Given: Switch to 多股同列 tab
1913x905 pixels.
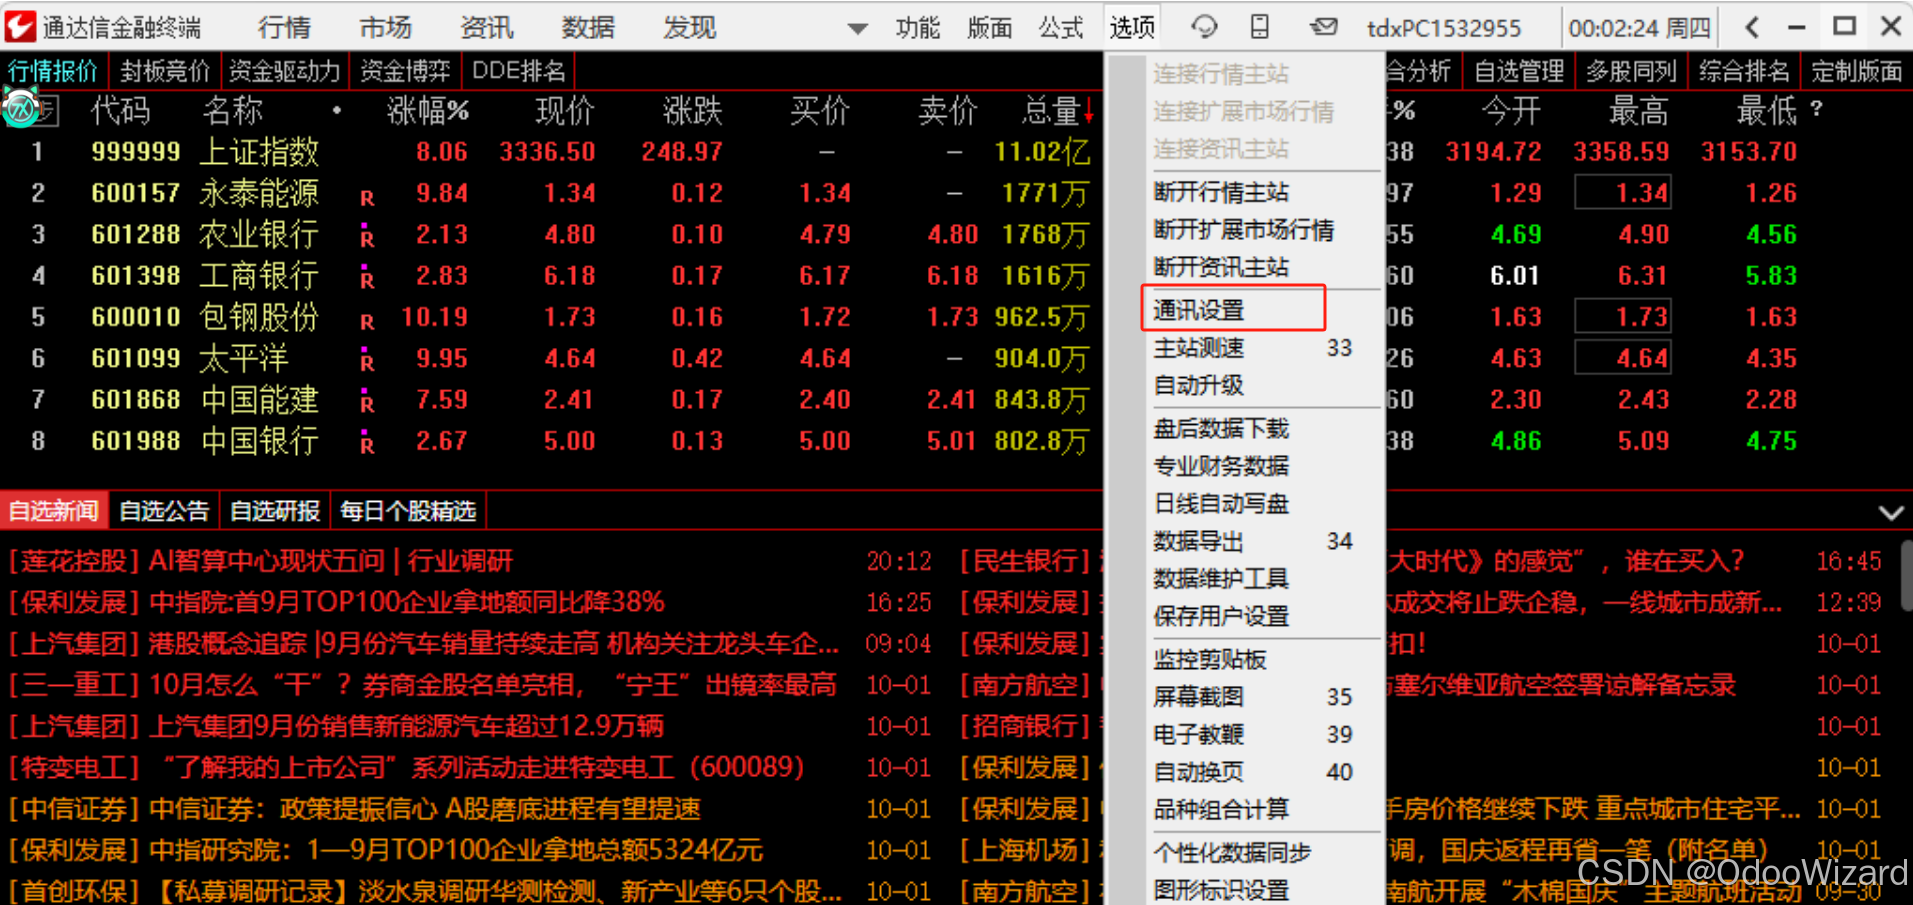Looking at the screenshot, I should [x=1631, y=71].
